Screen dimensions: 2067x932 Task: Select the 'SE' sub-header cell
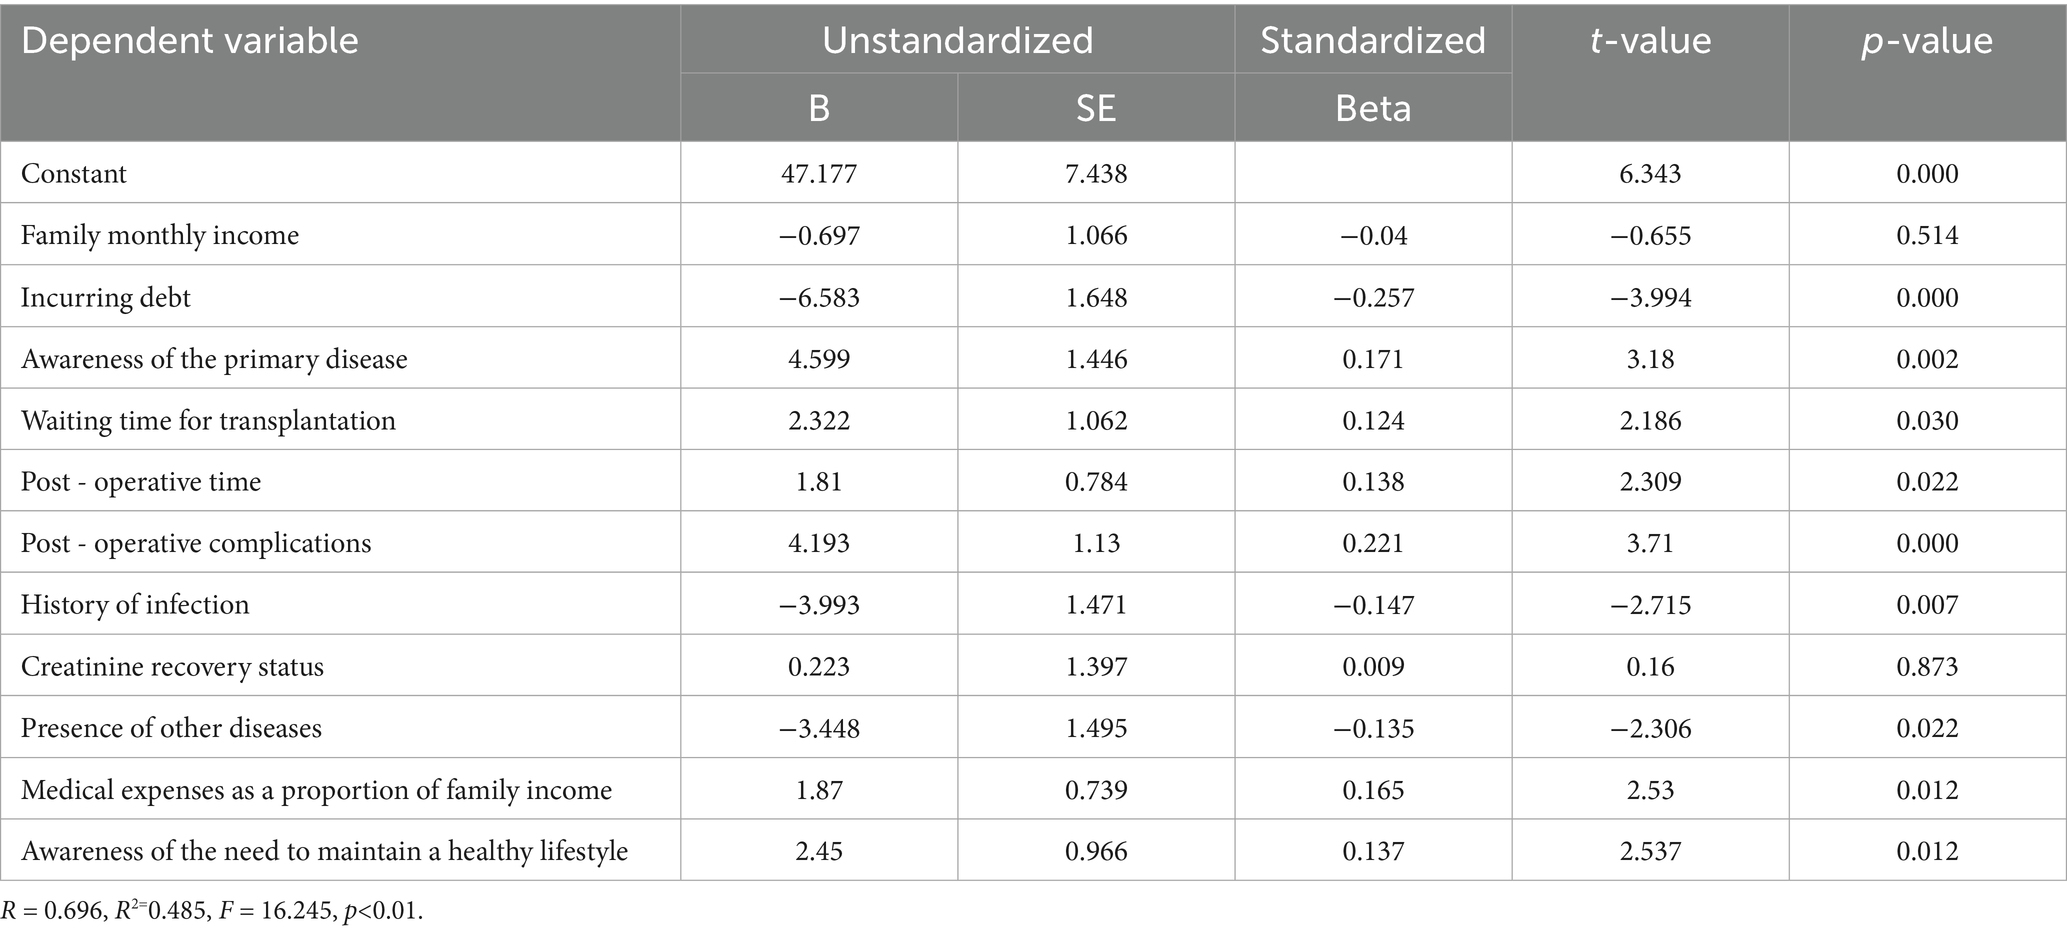point(1096,108)
